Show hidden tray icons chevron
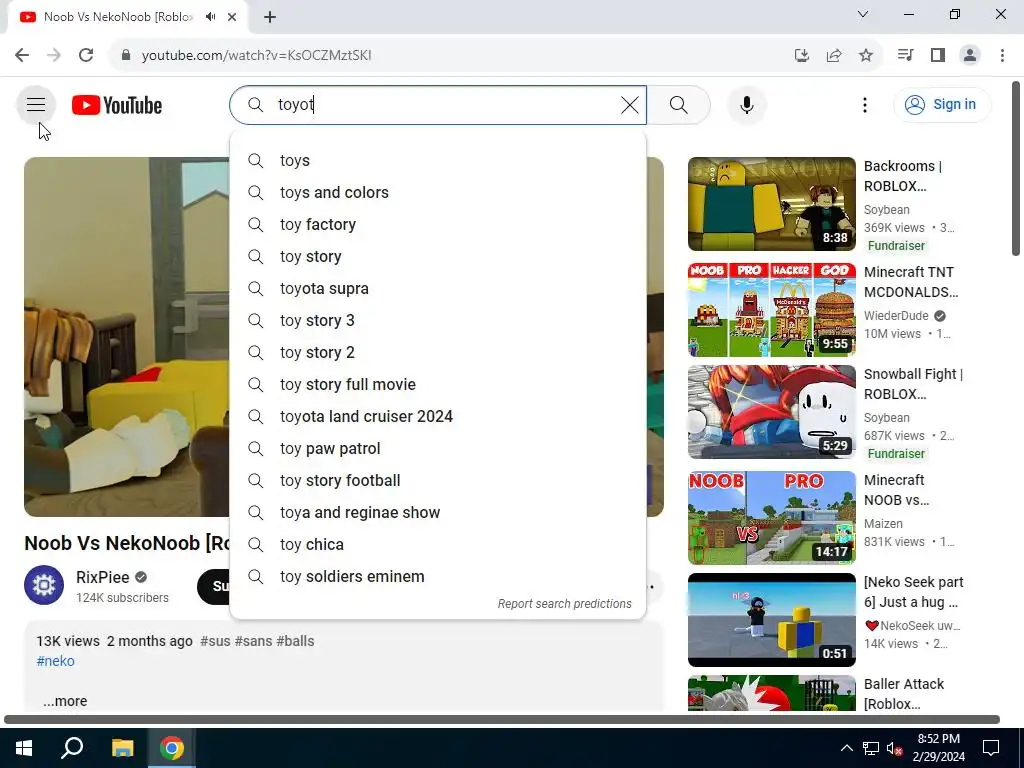The image size is (1024, 768). tap(846, 748)
